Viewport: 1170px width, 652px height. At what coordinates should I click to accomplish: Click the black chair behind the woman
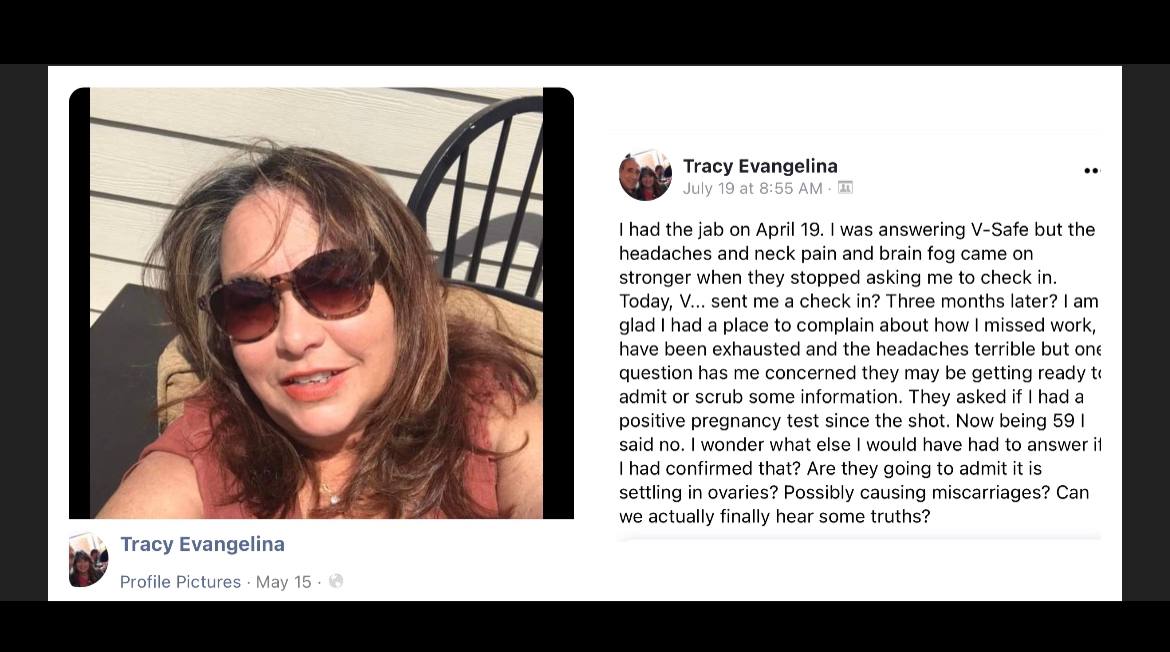click(x=478, y=194)
